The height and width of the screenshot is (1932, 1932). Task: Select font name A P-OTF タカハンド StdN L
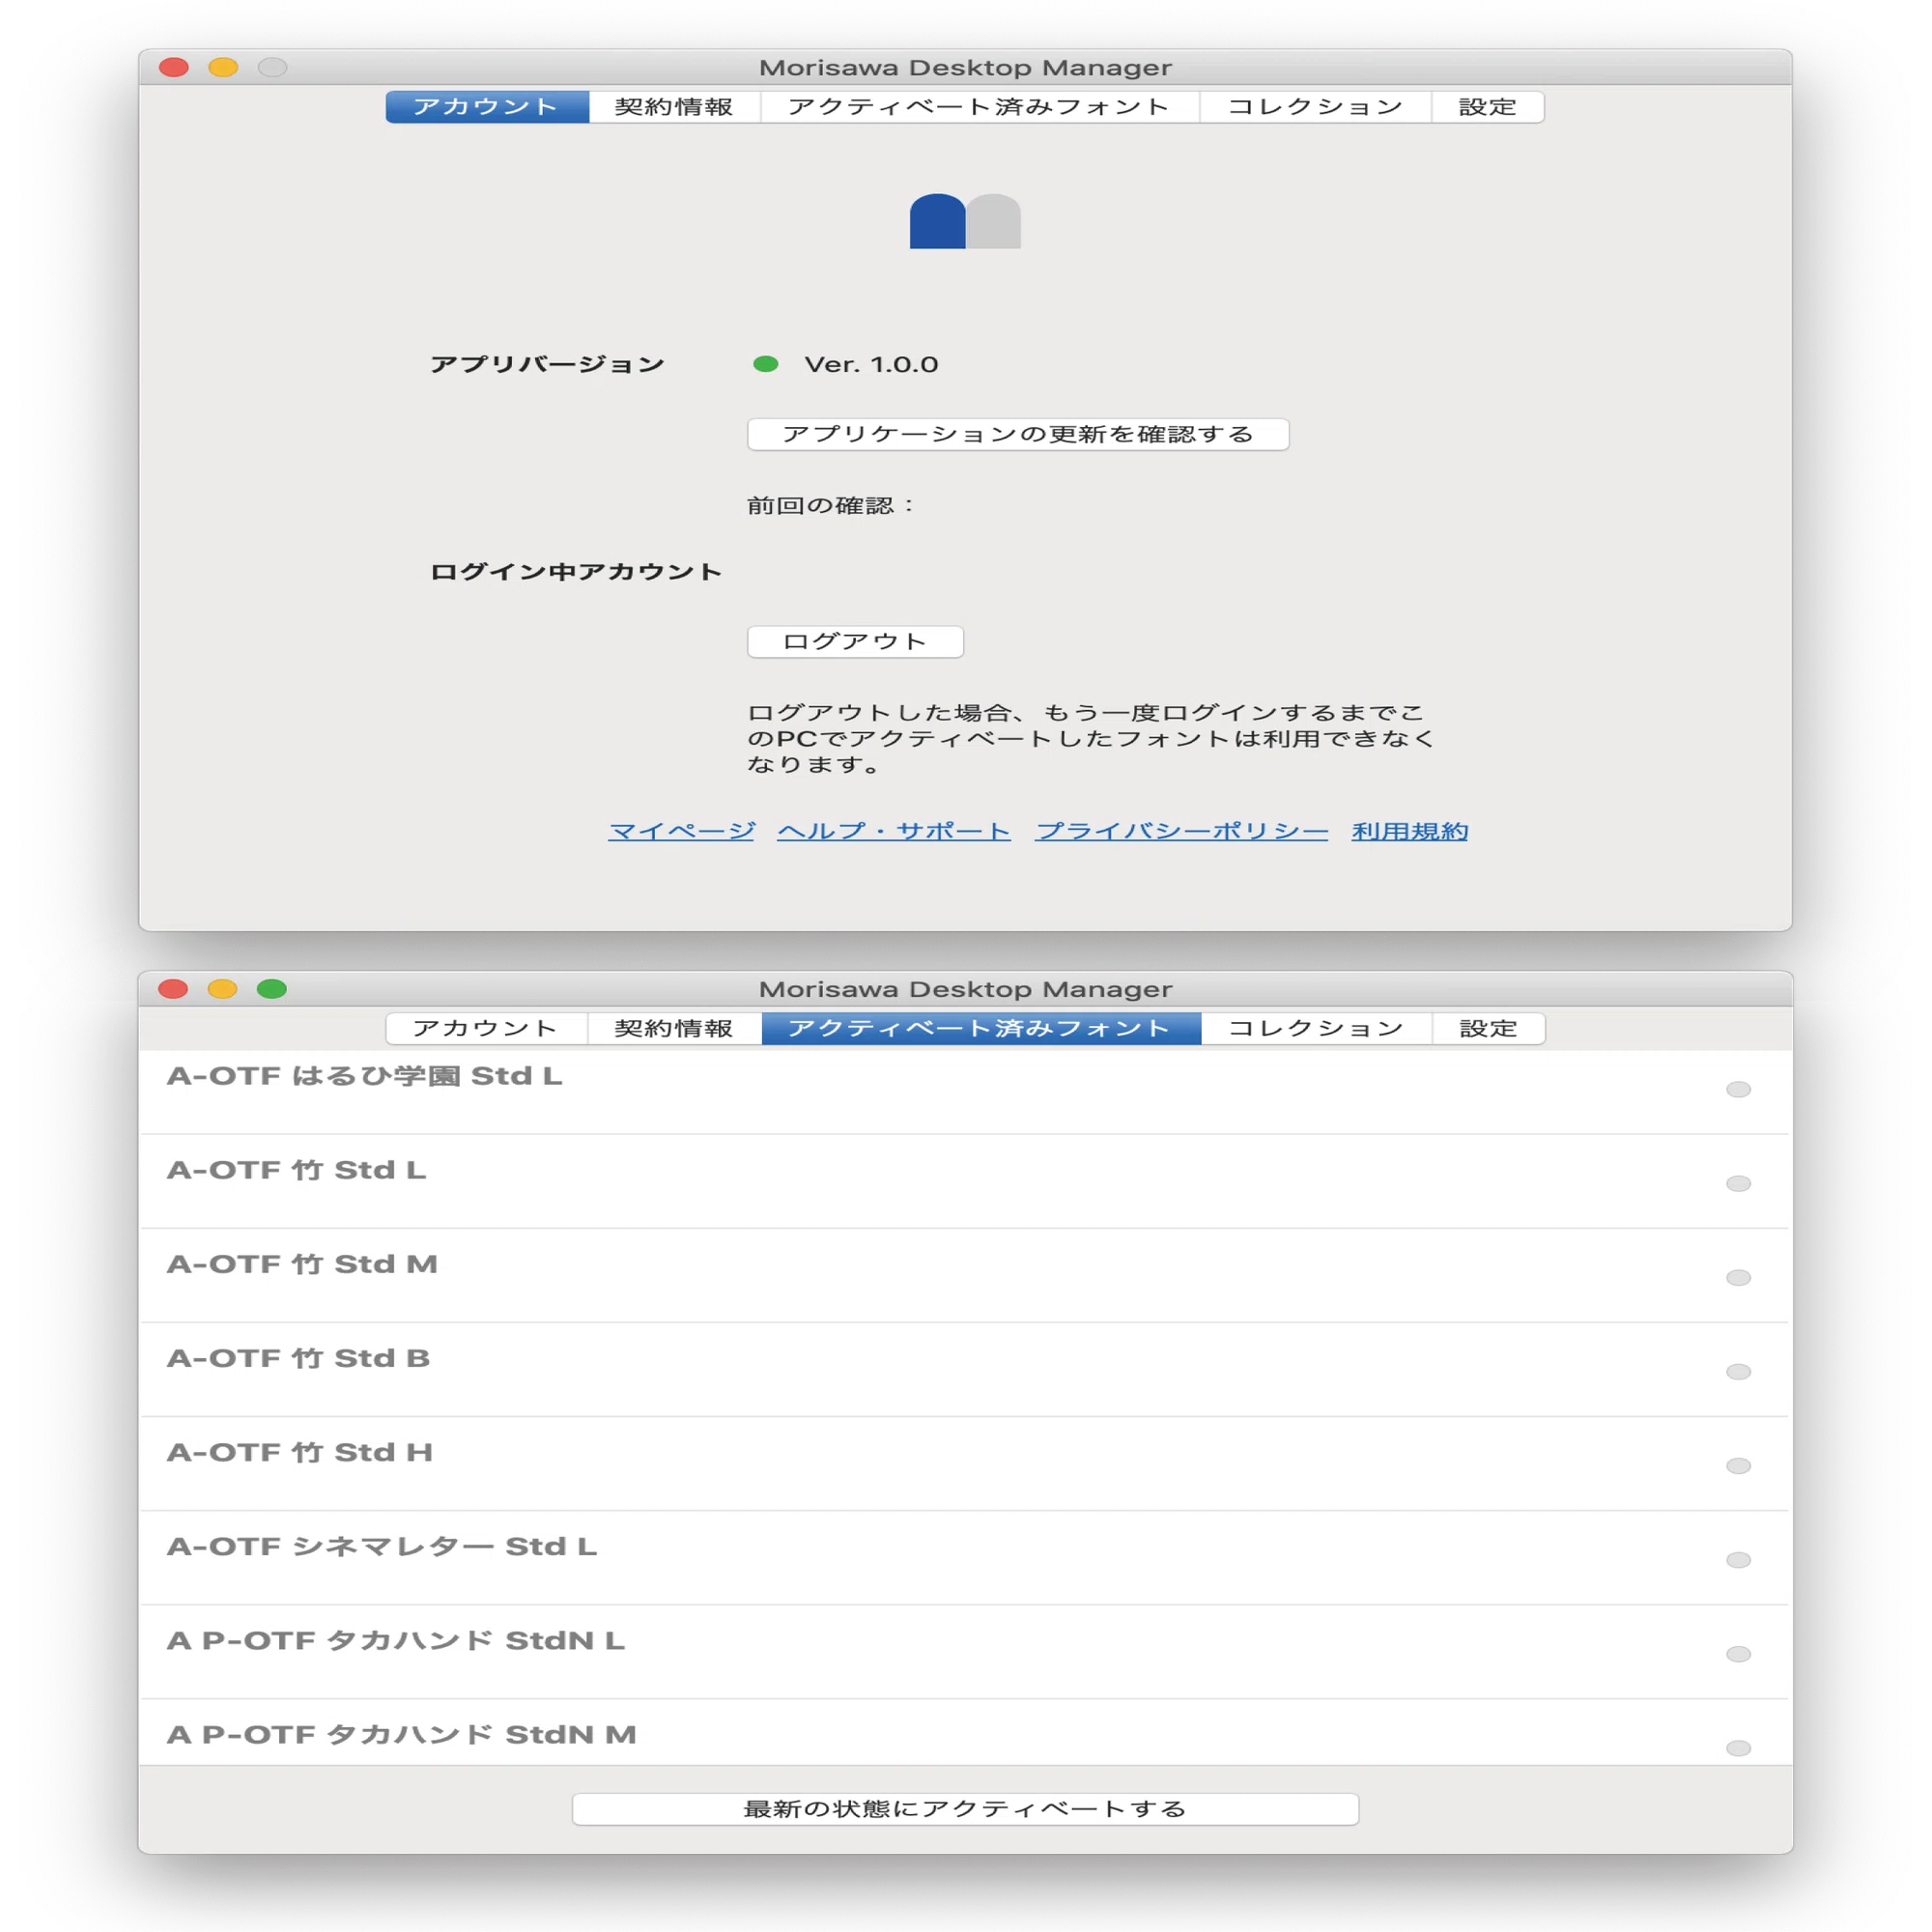click(x=396, y=1640)
